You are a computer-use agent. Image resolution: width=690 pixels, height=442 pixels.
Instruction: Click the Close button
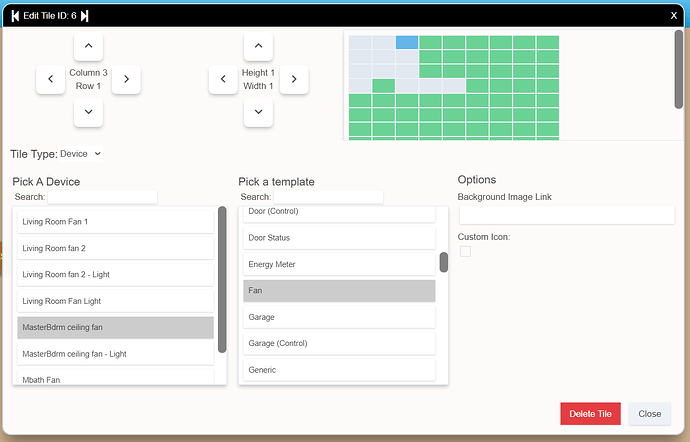[650, 414]
